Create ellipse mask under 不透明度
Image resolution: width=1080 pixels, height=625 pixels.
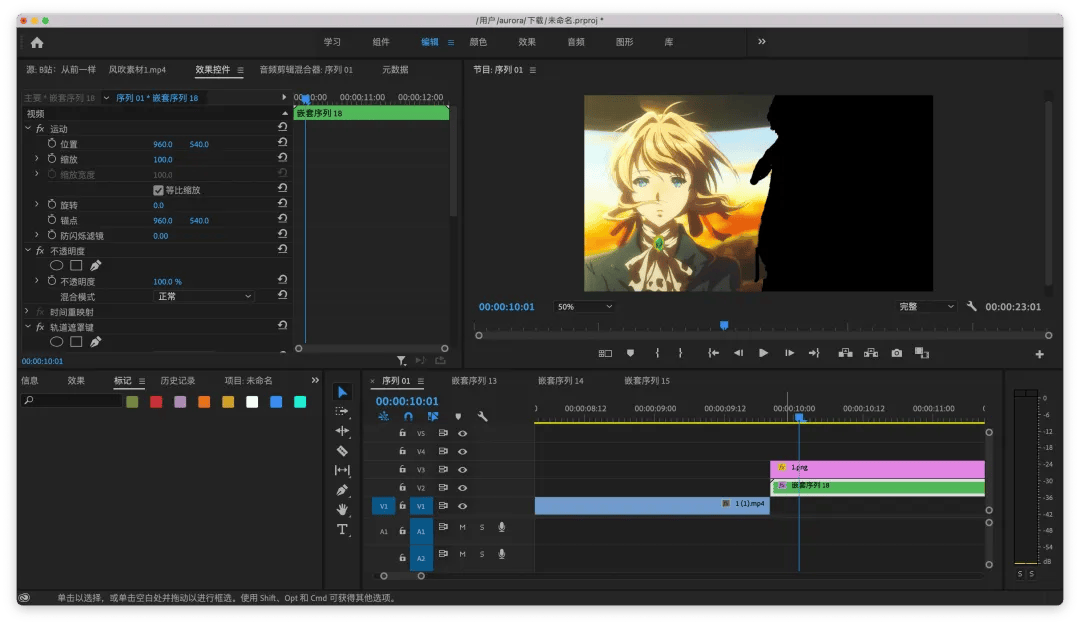(x=56, y=265)
